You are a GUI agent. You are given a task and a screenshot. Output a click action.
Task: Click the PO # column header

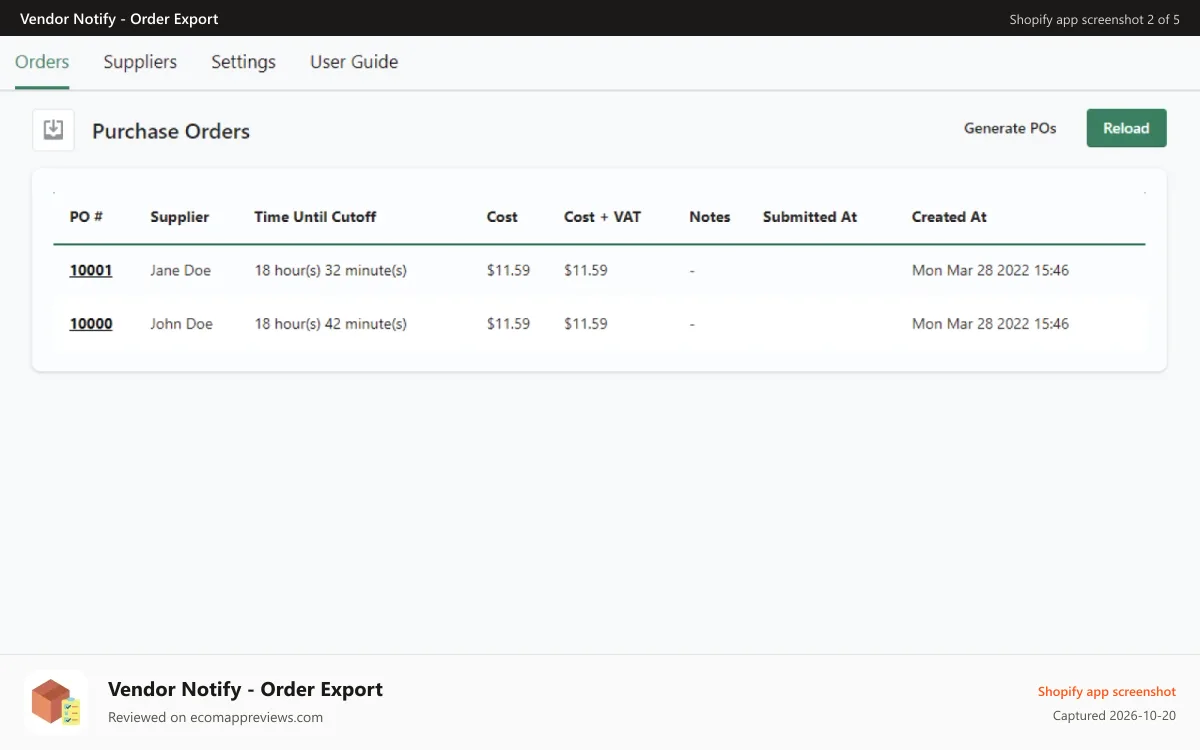click(x=86, y=217)
